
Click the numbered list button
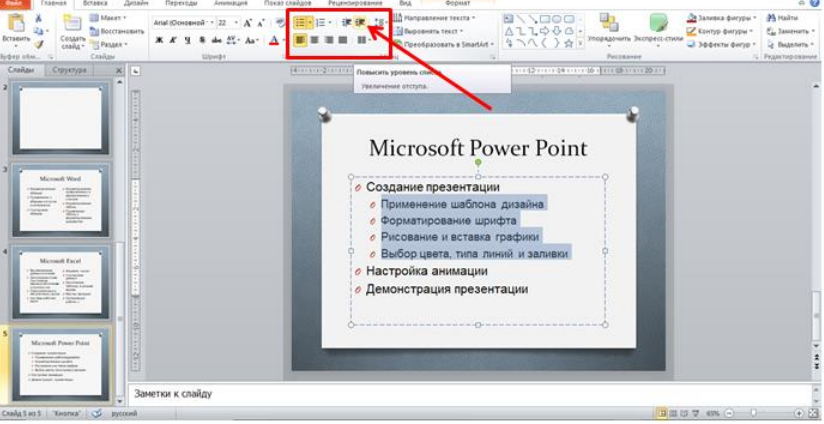322,21
